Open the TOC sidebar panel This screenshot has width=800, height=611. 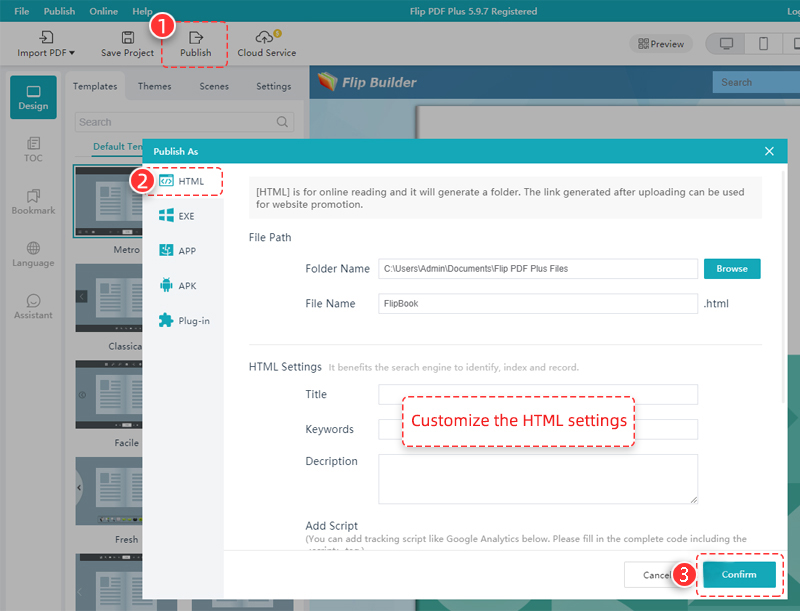tap(33, 149)
